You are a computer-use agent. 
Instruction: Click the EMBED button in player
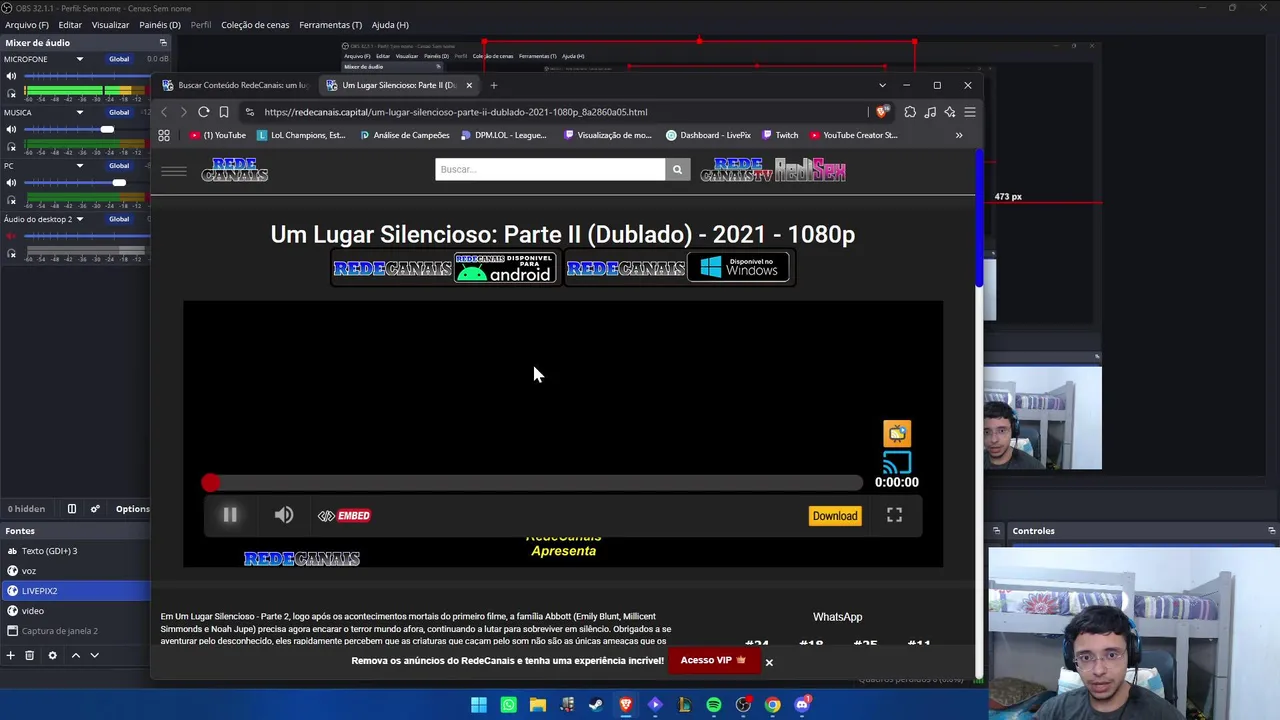pyautogui.click(x=344, y=516)
